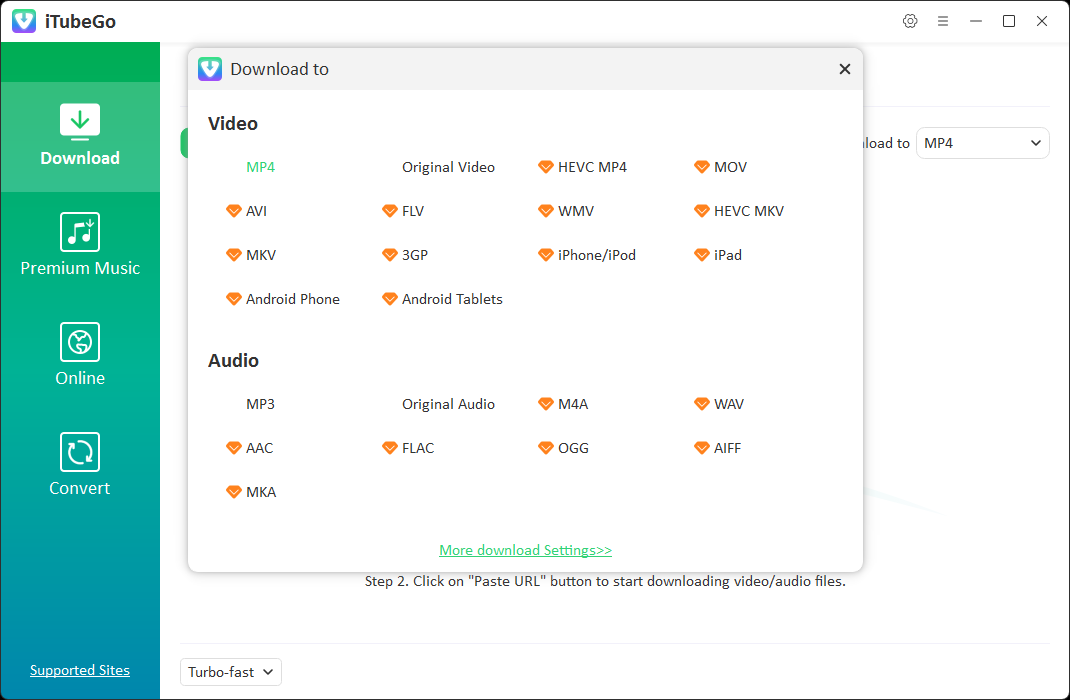The height and width of the screenshot is (700, 1070).
Task: Open the Online browser globe icon
Action: [x=80, y=342]
